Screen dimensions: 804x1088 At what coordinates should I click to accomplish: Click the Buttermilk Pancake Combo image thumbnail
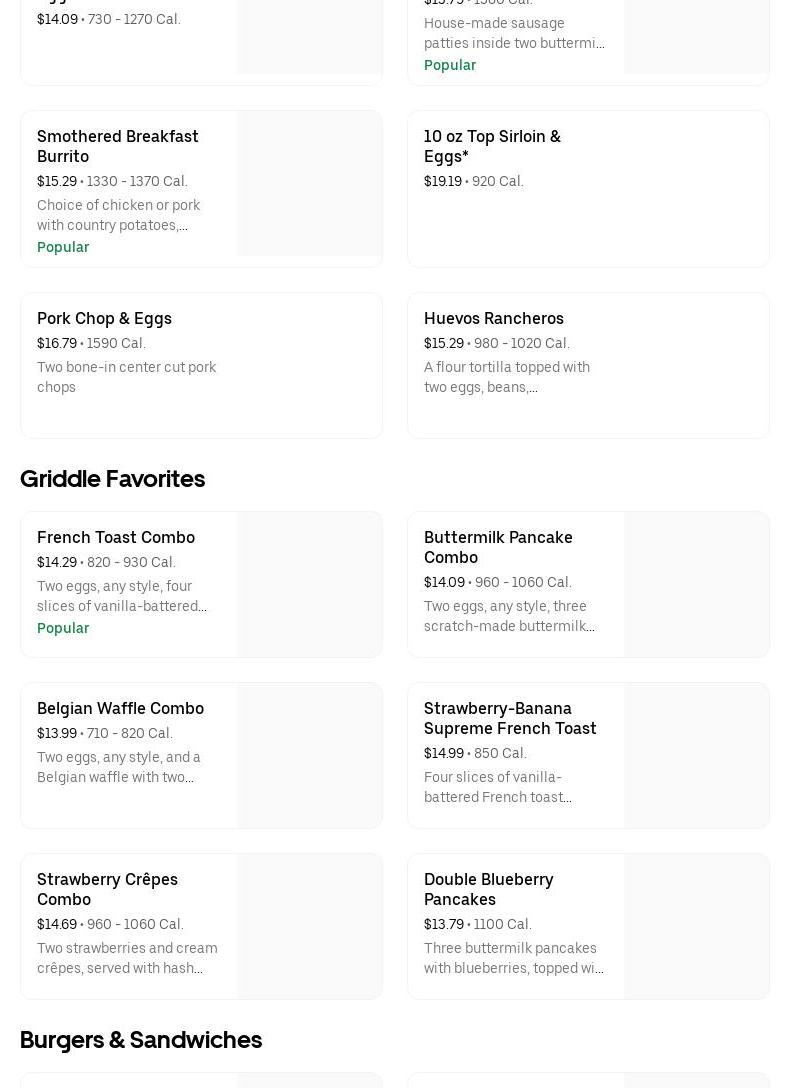point(696,584)
